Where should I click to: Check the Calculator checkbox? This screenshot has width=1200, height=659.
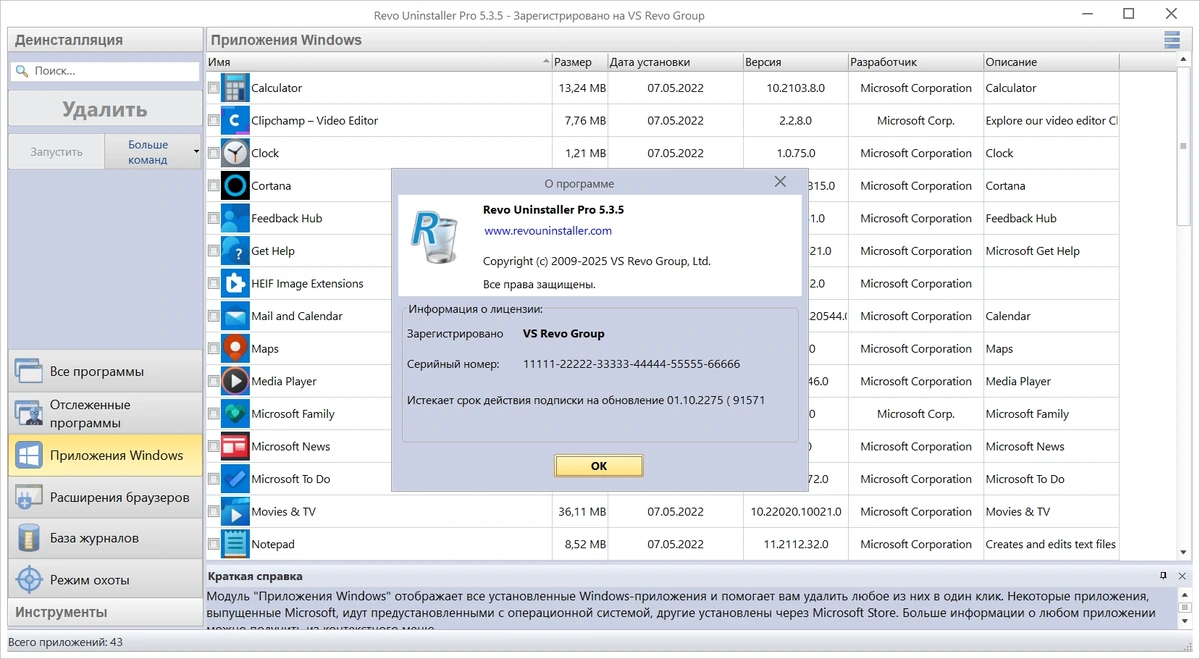(214, 88)
